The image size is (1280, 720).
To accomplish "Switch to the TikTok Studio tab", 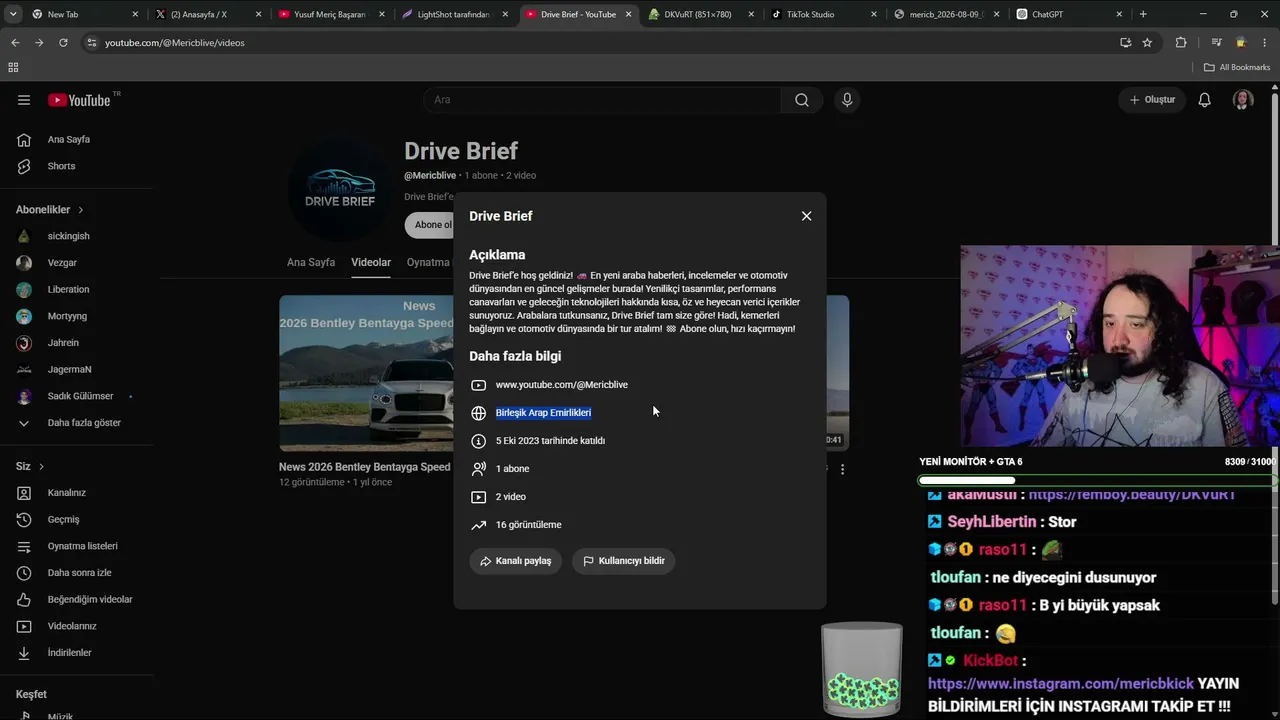I will (825, 15).
